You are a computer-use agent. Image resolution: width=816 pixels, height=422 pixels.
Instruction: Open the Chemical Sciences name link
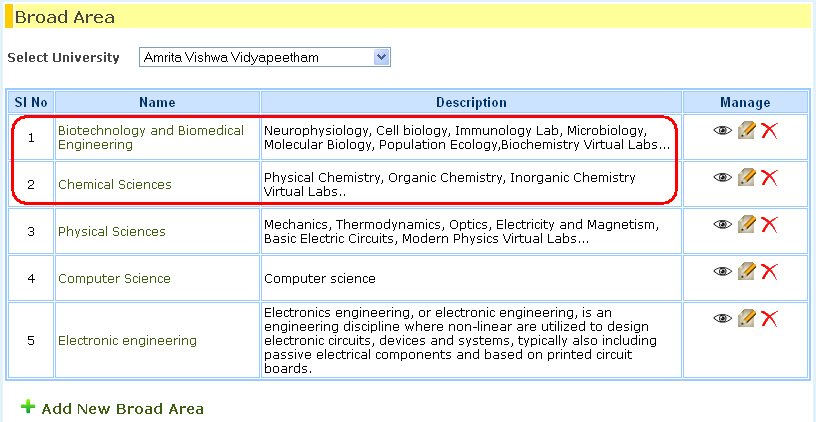(114, 184)
